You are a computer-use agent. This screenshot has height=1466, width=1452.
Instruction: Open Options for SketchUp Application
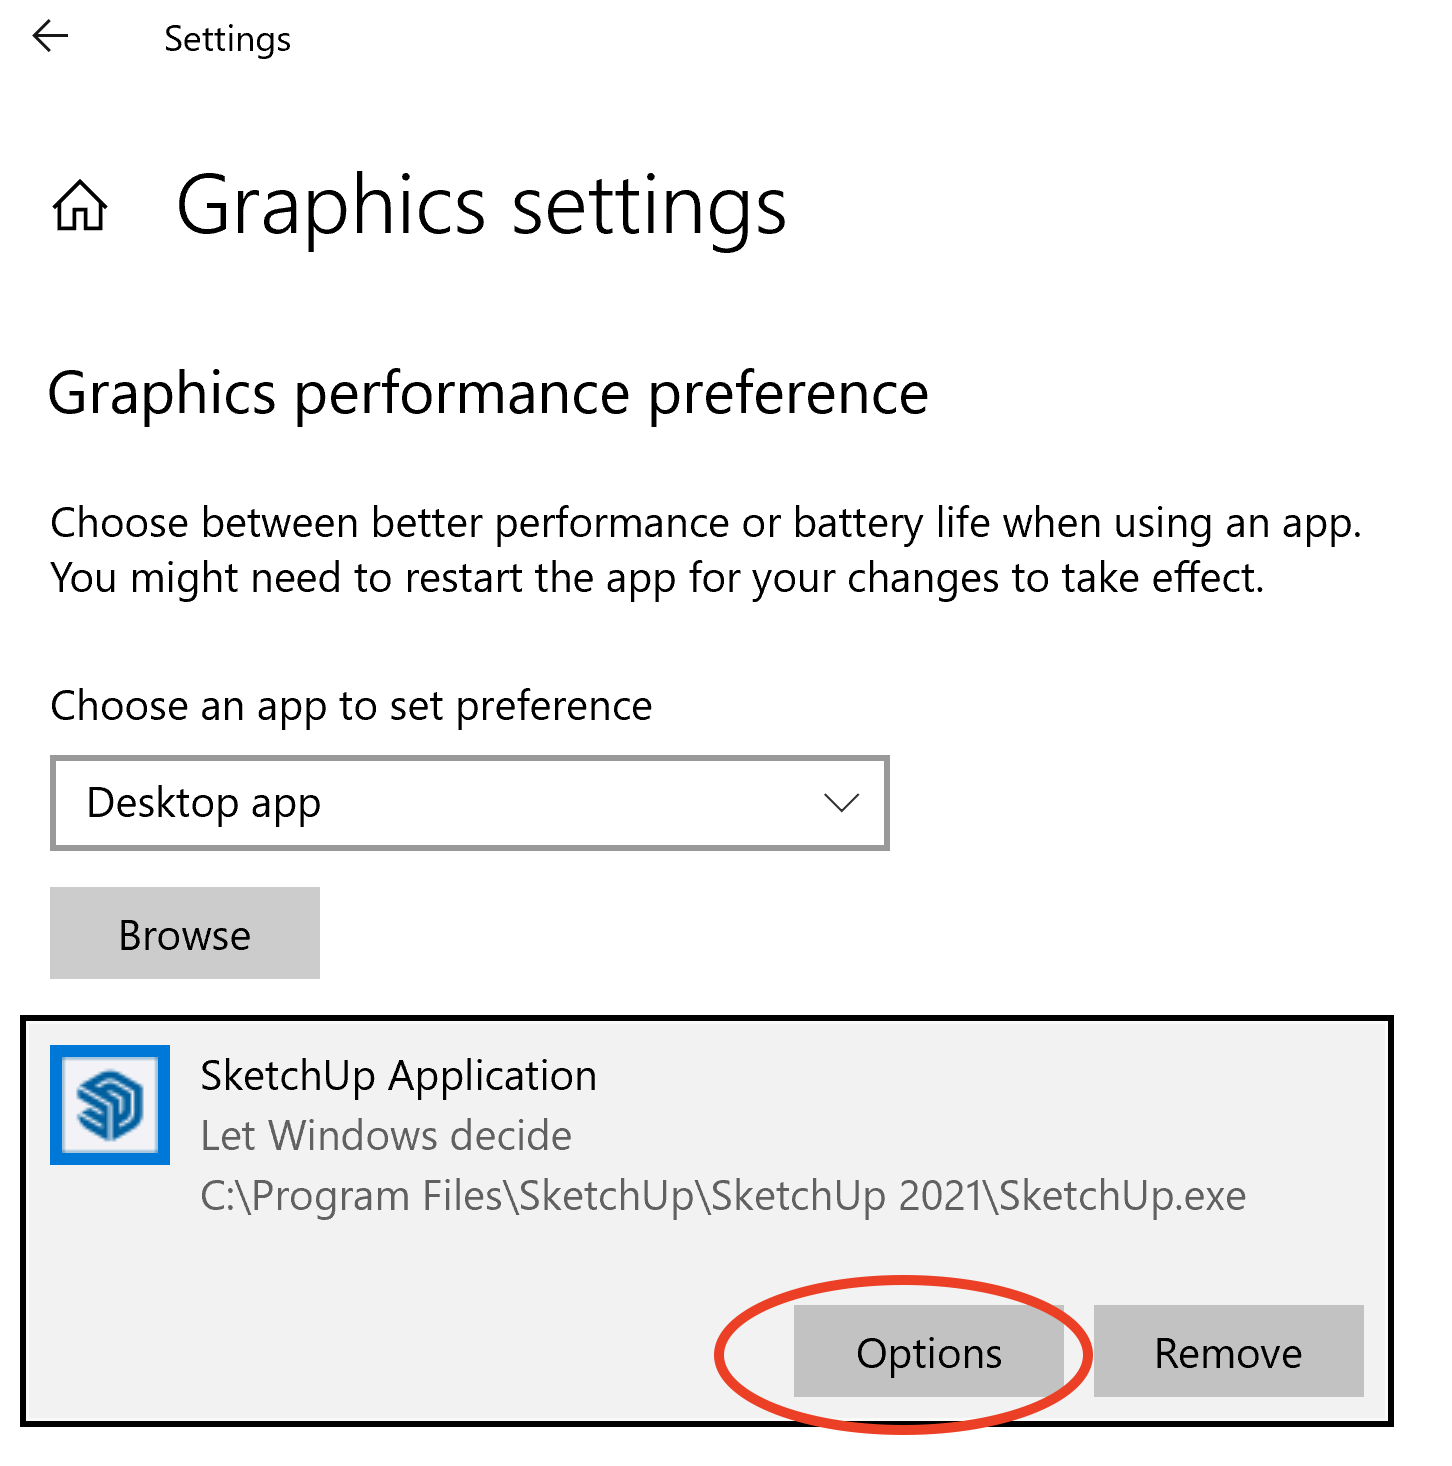coord(928,1352)
